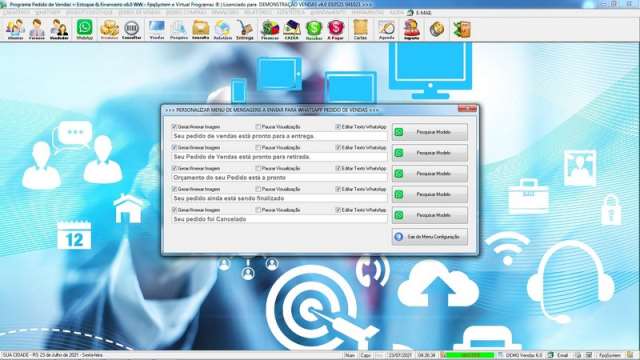
Task: Open the Cartas toolbar icon
Action: tap(360, 29)
